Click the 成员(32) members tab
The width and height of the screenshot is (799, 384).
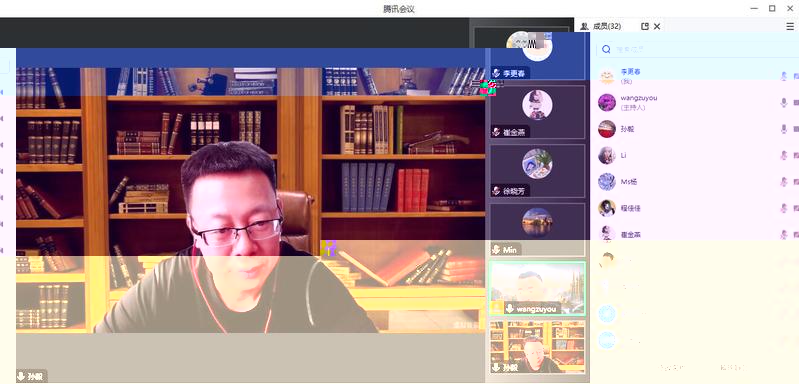click(x=601, y=26)
